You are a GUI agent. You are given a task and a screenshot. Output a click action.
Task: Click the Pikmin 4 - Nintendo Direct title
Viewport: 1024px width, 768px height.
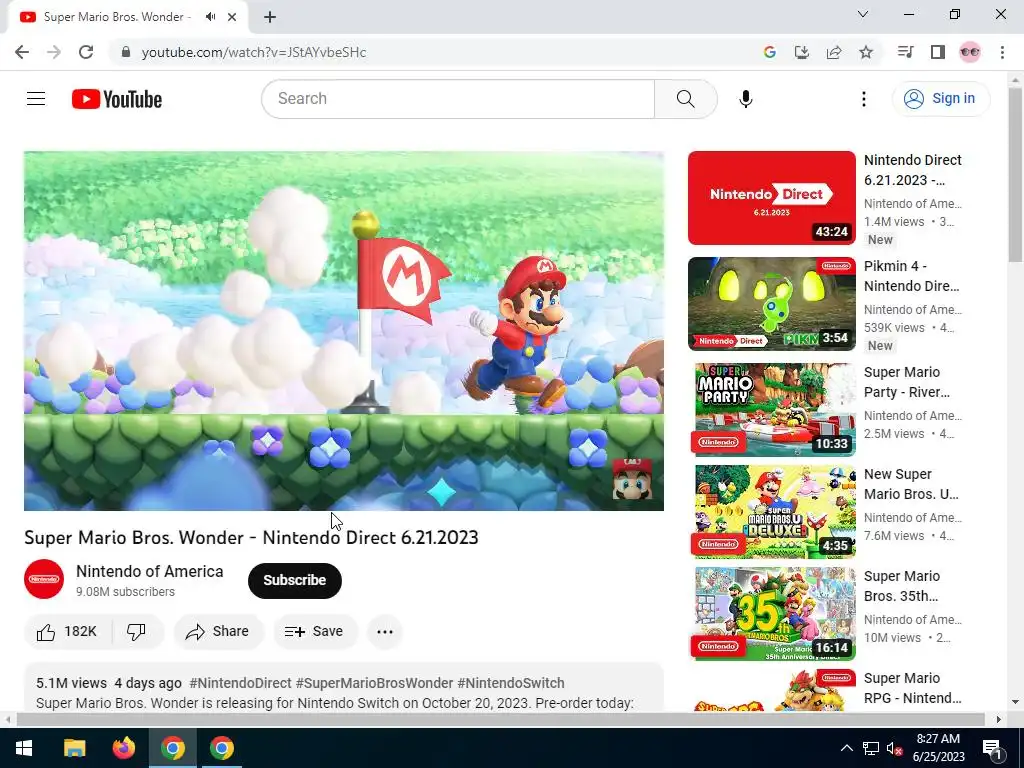click(x=911, y=276)
